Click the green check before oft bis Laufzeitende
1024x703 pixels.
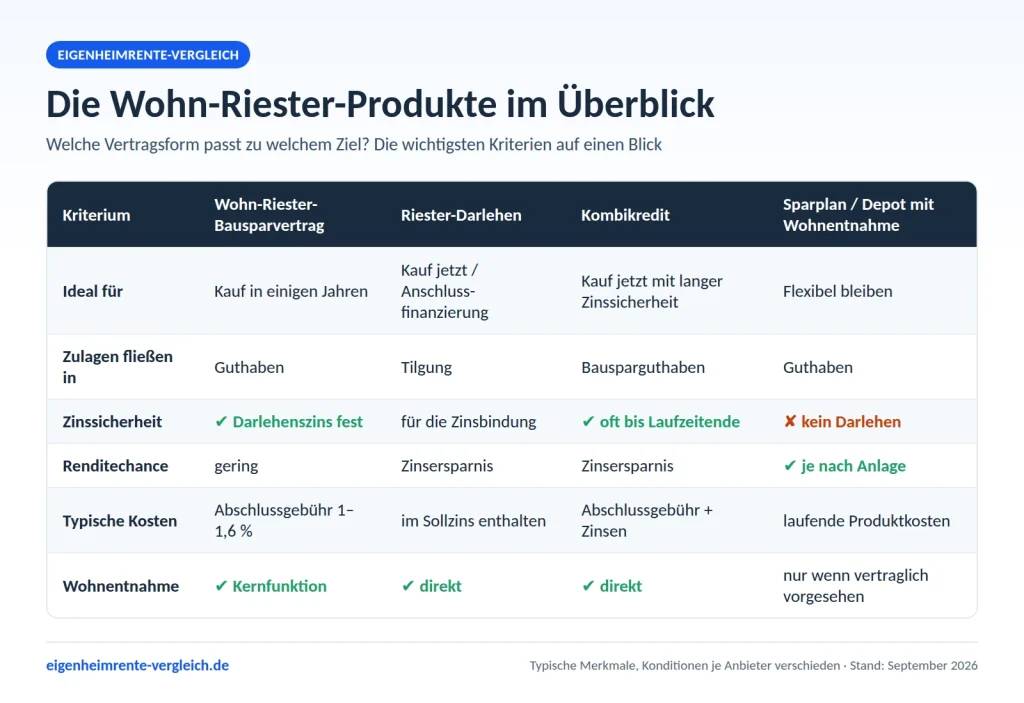click(588, 422)
